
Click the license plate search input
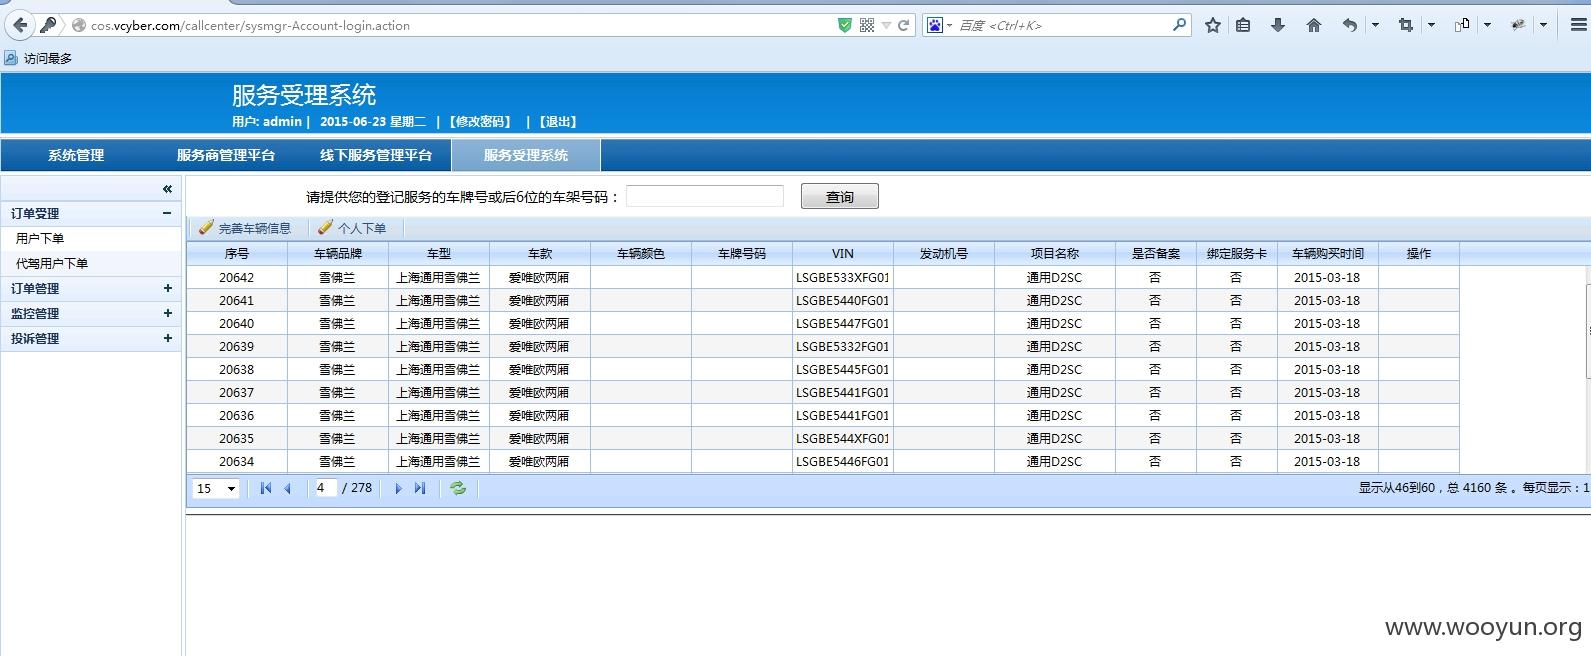[x=705, y=196]
